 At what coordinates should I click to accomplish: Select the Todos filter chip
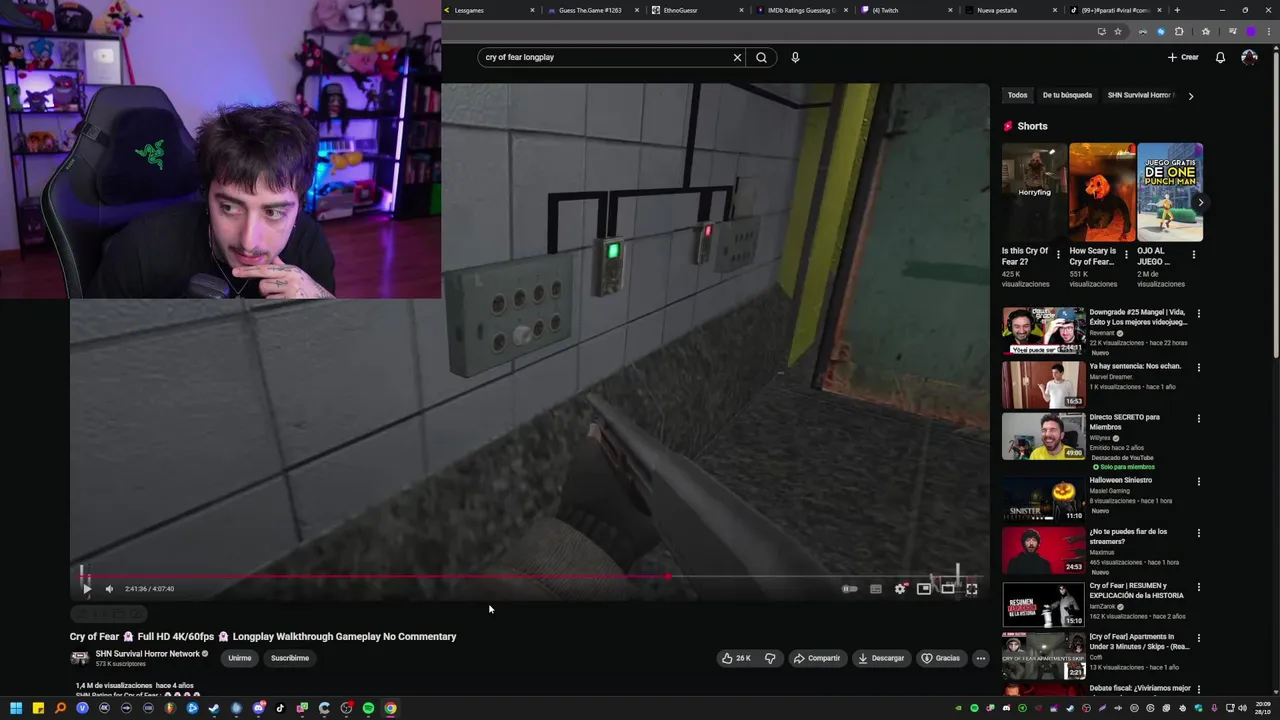pyautogui.click(x=1017, y=95)
